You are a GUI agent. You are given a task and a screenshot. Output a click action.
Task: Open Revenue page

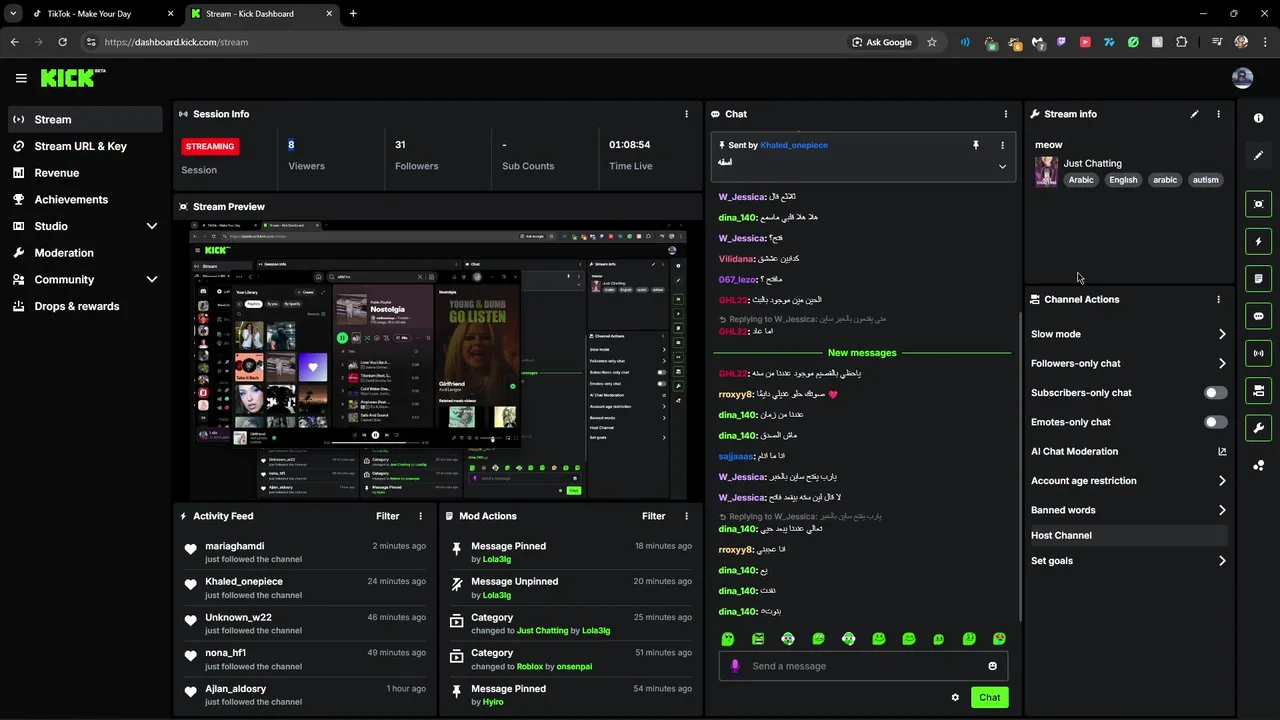point(84,173)
